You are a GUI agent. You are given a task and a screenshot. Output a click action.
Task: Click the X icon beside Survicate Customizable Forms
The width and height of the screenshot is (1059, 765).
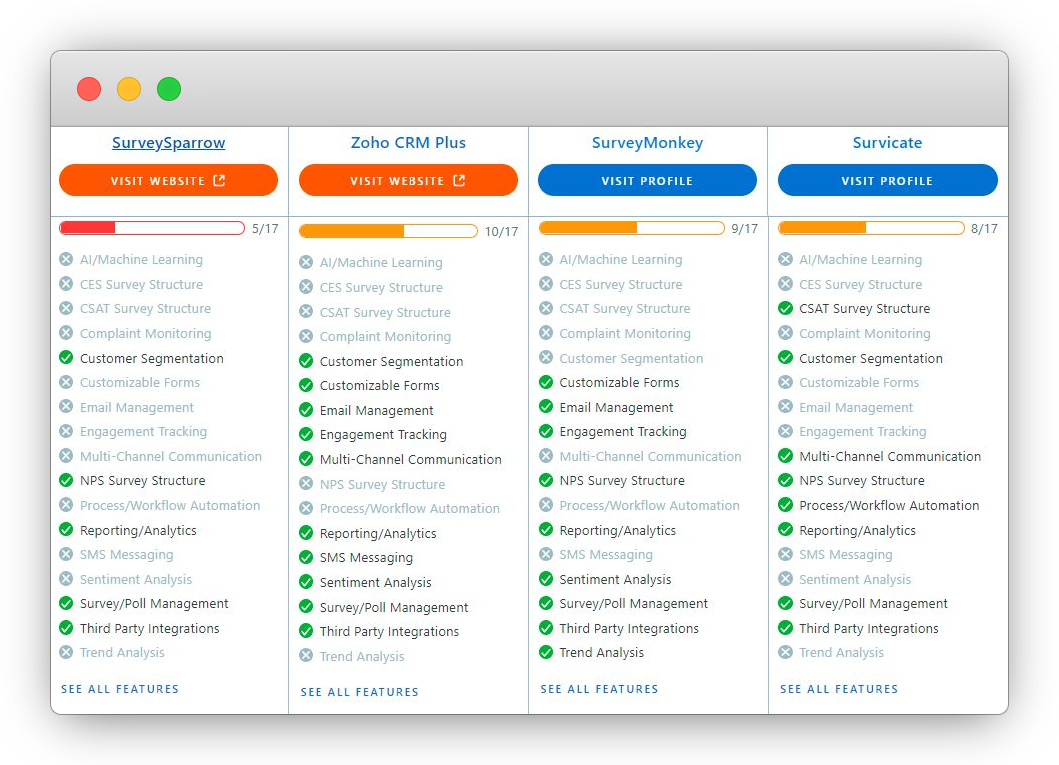(x=785, y=382)
